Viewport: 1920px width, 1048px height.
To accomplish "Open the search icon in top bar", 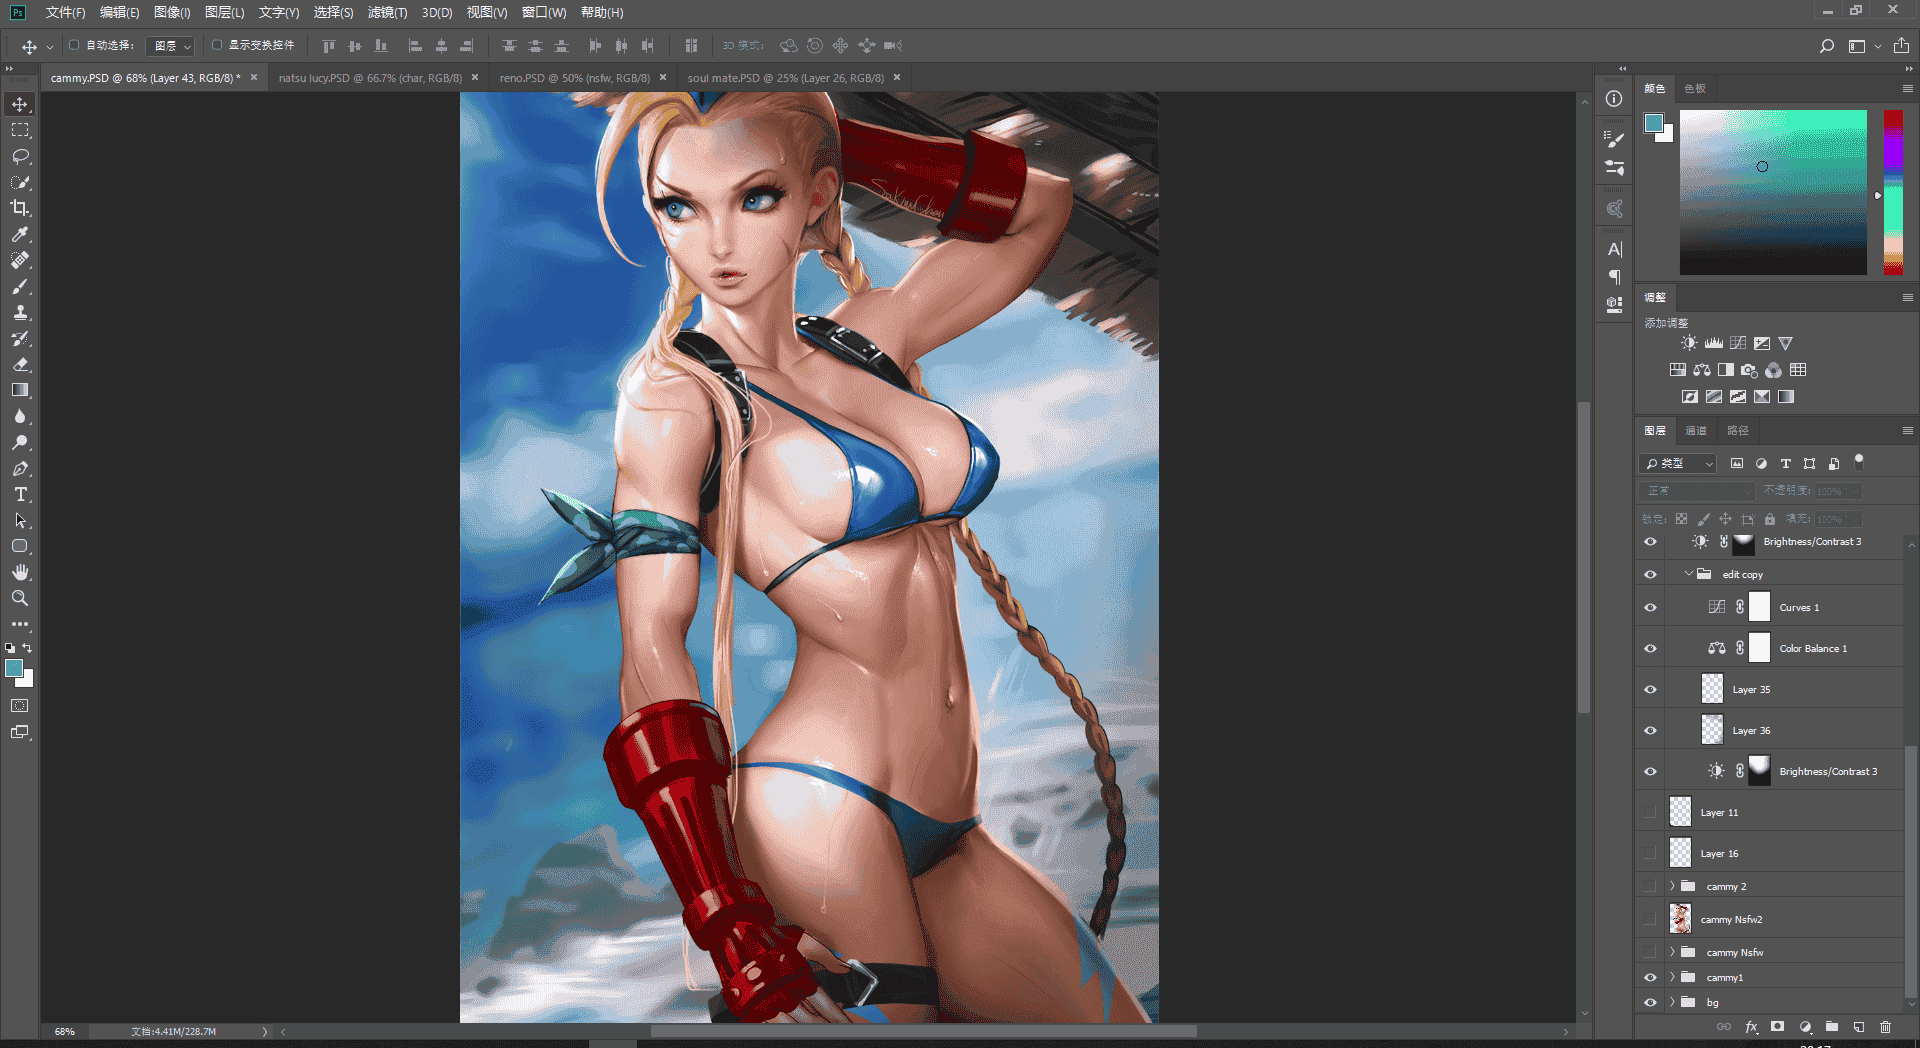I will [1827, 46].
